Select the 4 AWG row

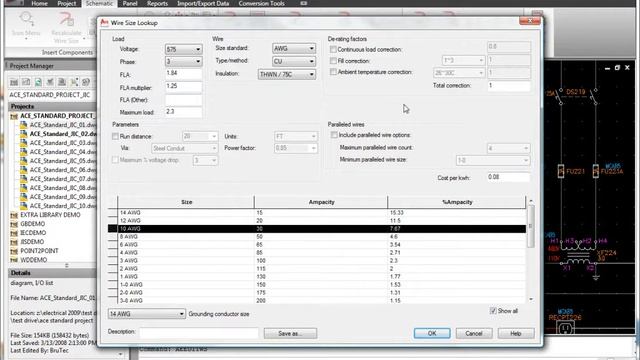[317, 253]
